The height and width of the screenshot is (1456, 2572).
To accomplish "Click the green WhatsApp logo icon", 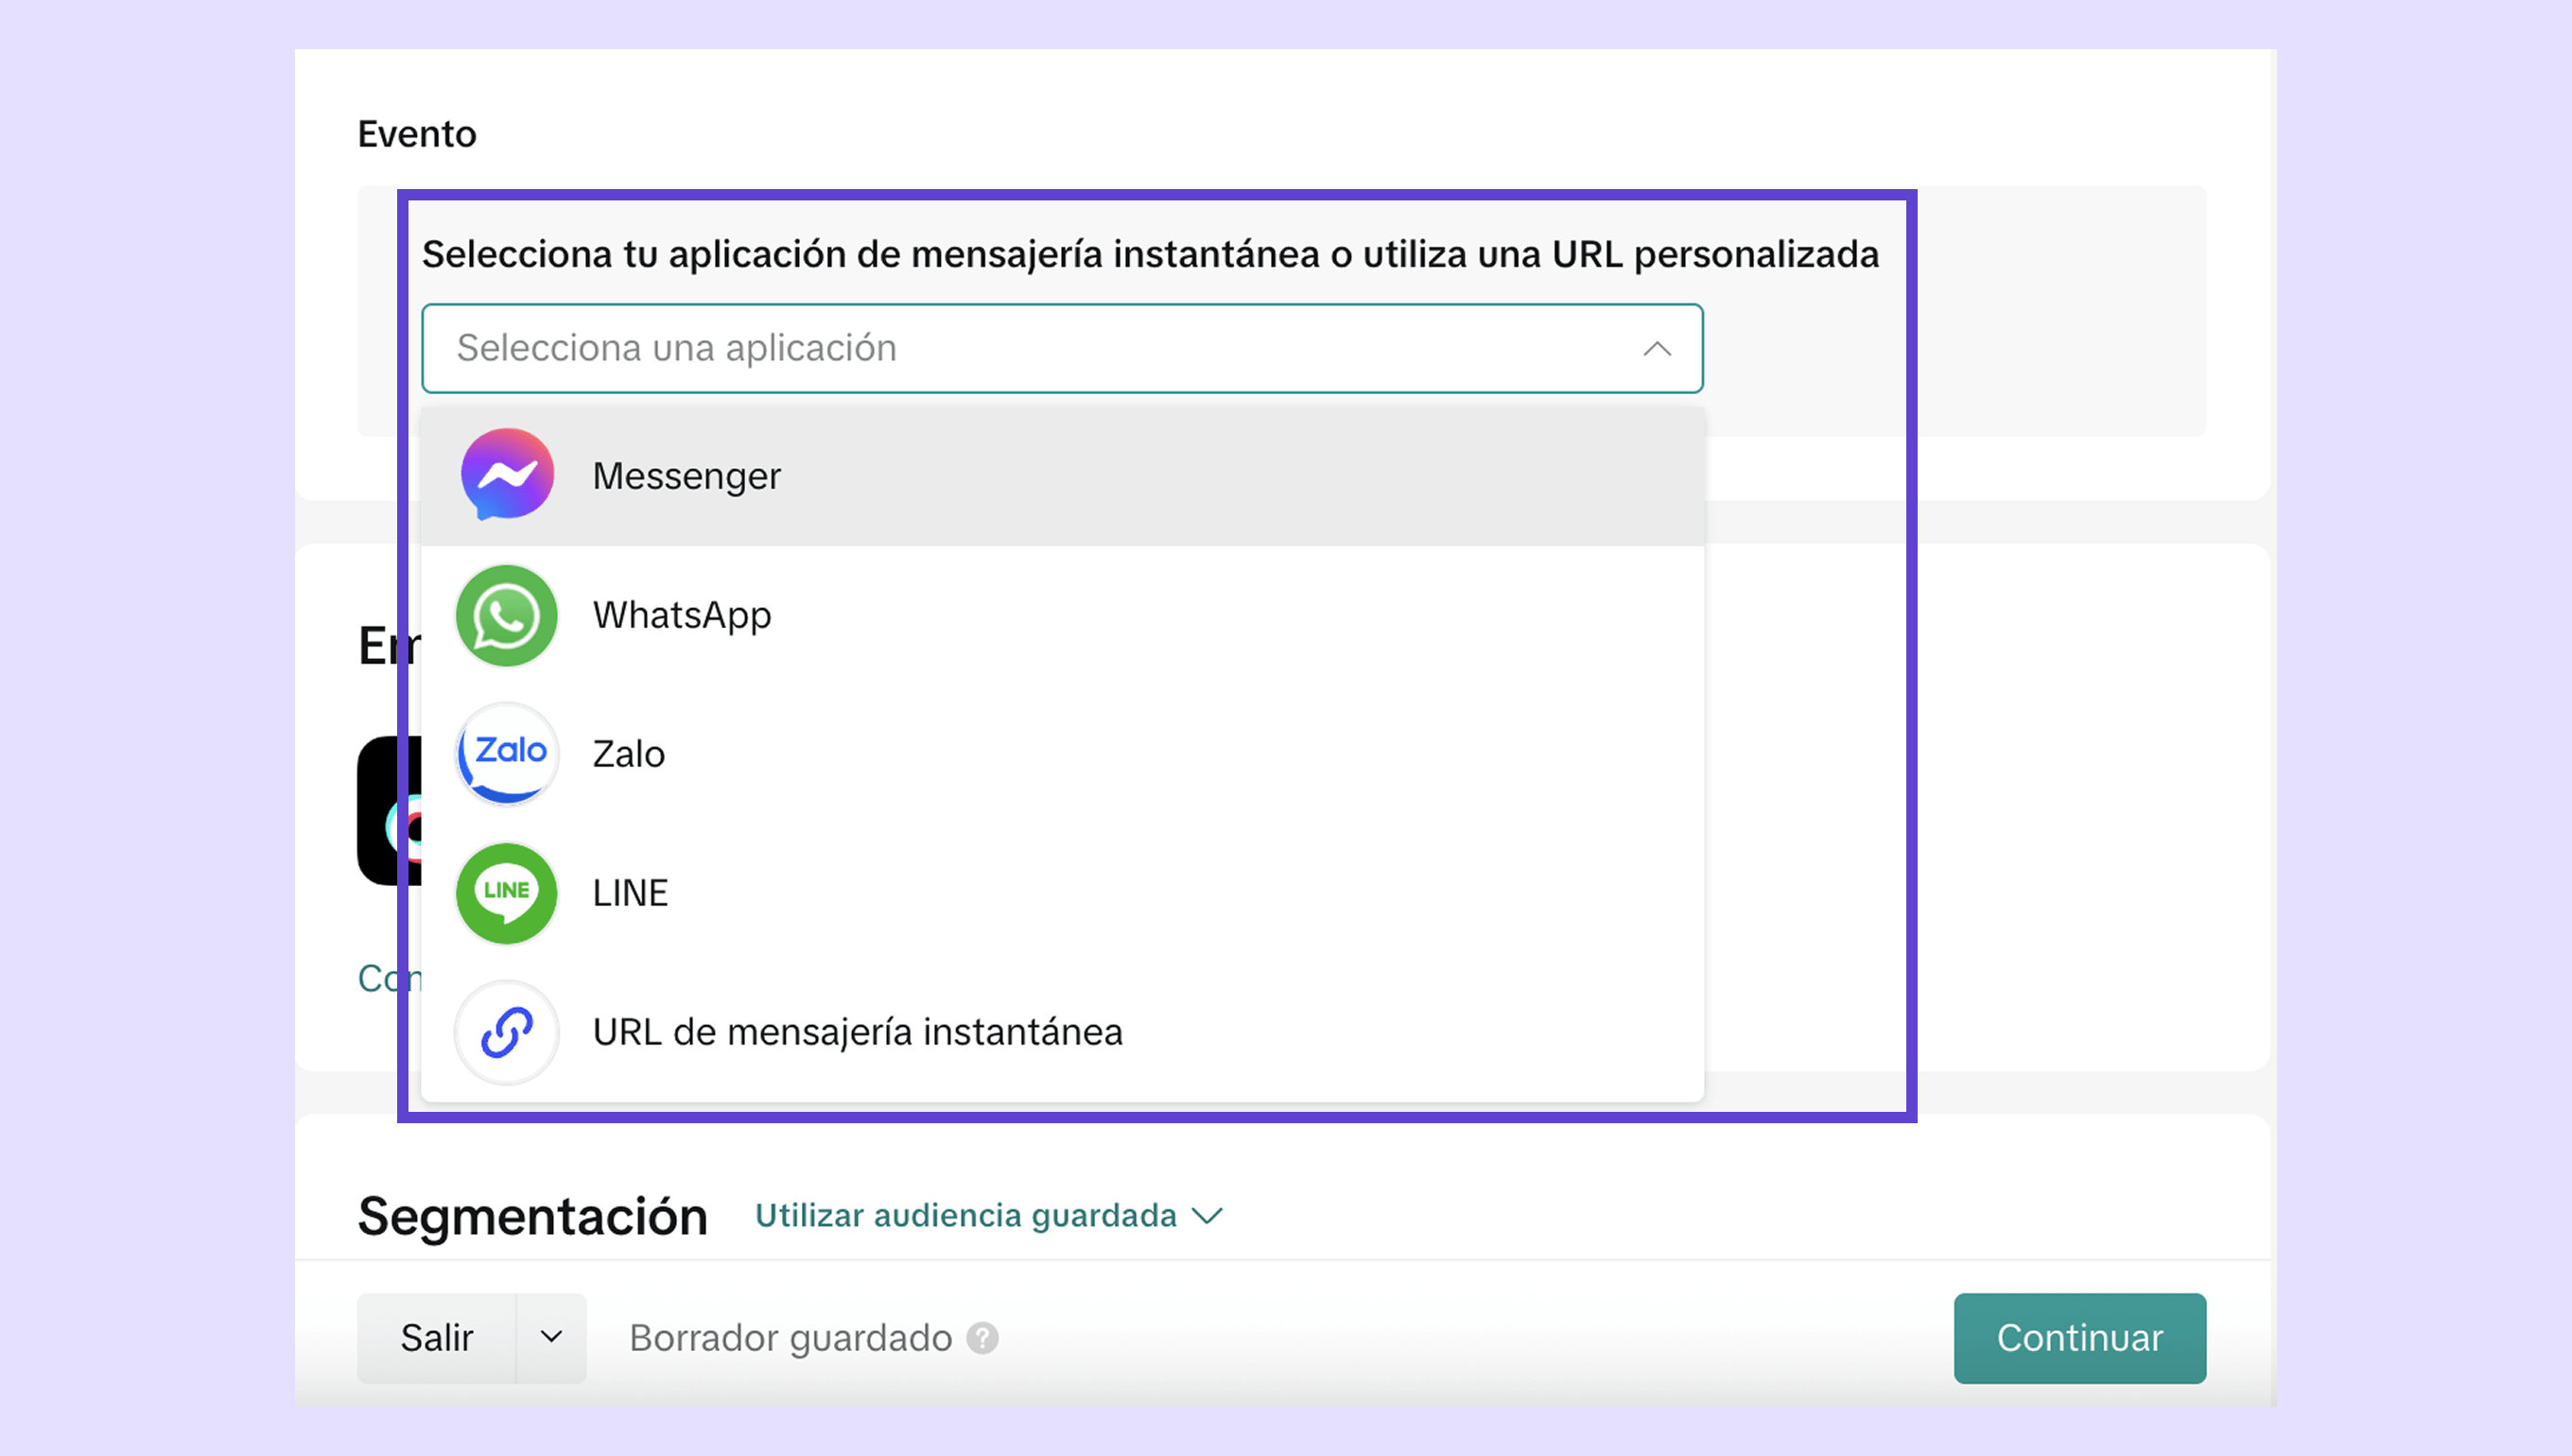I will (x=506, y=615).
